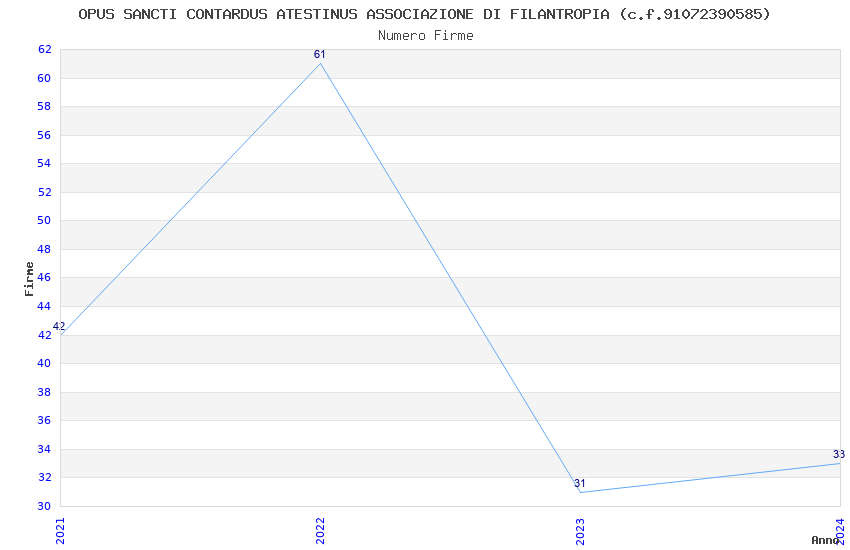Click the 'Anno' x-axis label
Viewport: 850px width, 550px height.
(x=825, y=540)
